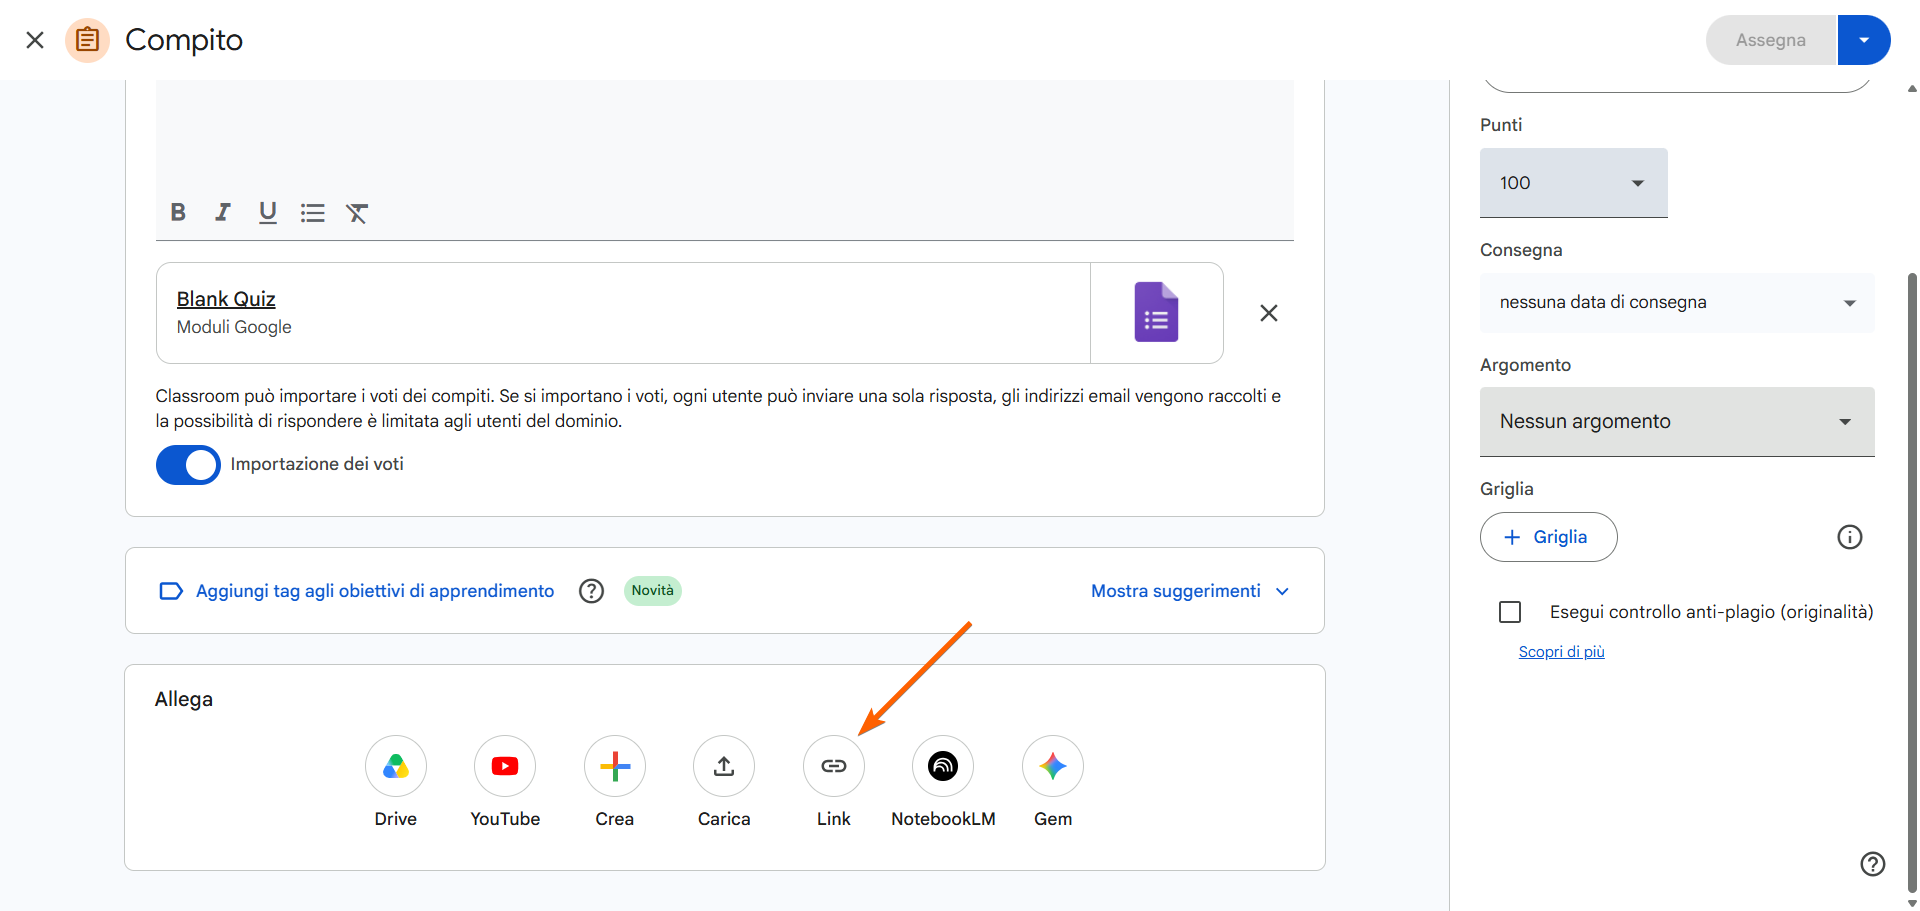Attach a NotebookLM notebook
1920x911 pixels.
pos(943,766)
